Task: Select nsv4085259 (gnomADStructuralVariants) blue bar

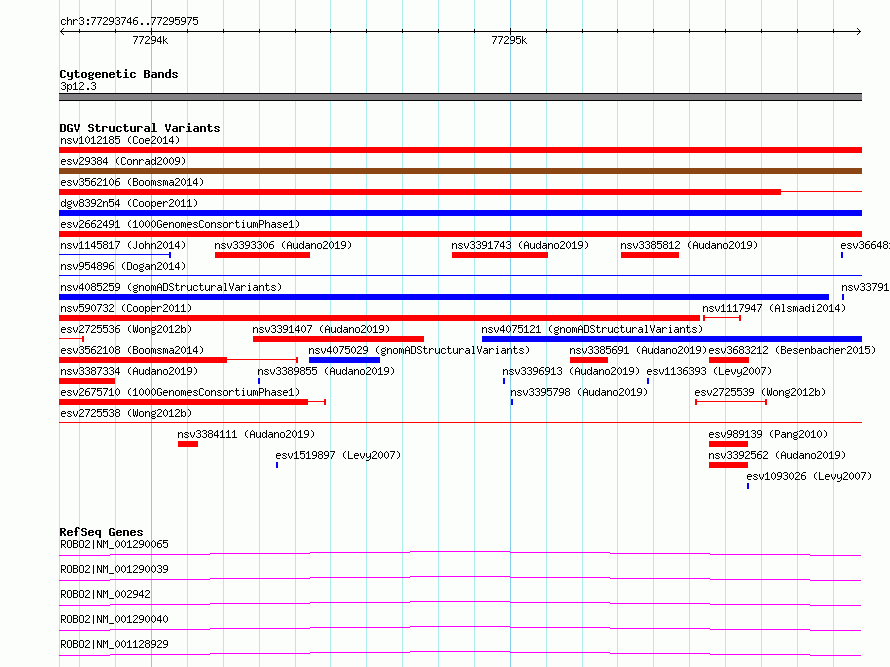Action: click(x=444, y=297)
